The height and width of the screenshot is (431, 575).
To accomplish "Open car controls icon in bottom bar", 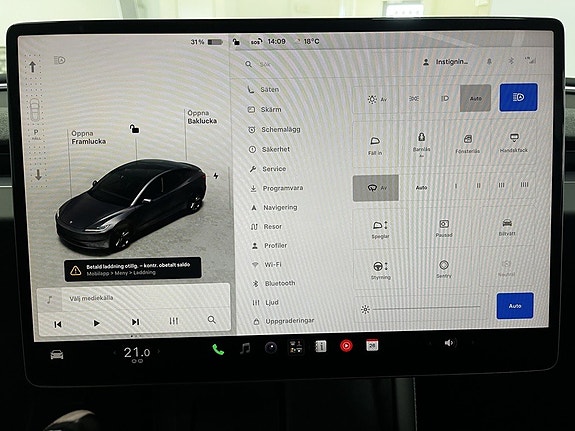I will coord(57,355).
